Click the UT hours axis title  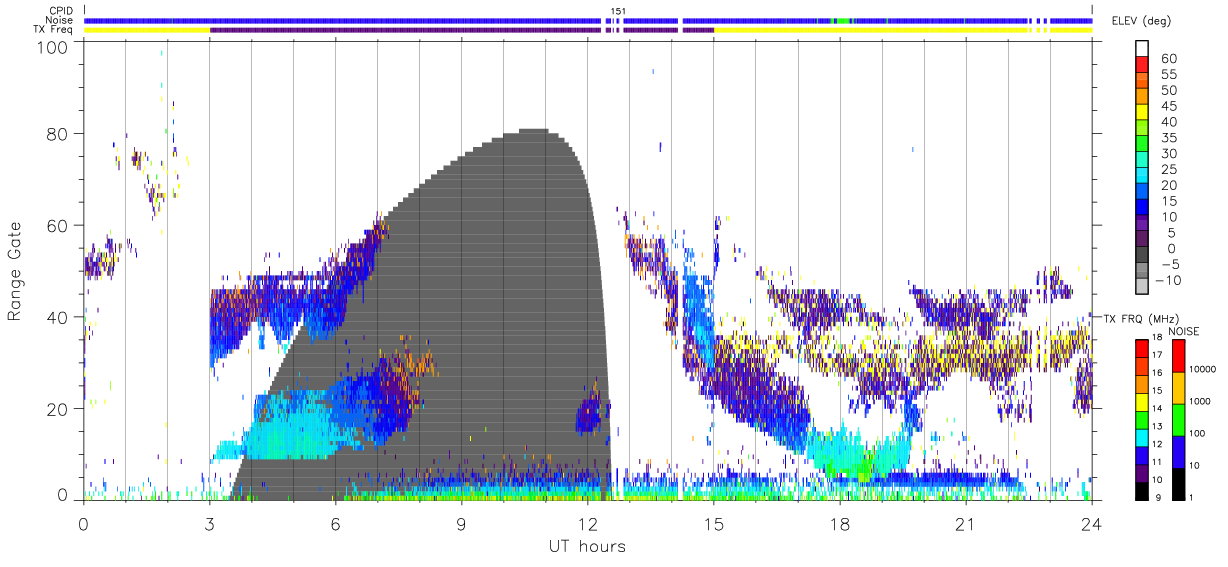pos(586,546)
